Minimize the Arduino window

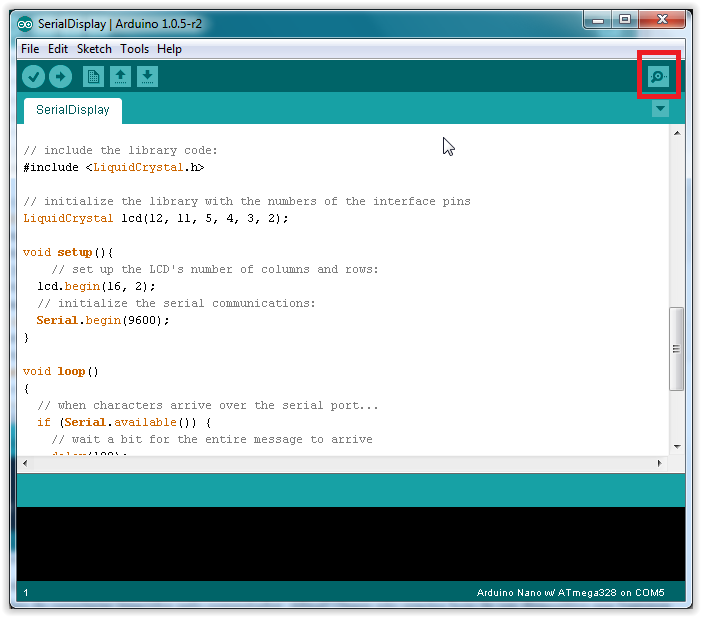[x=598, y=20]
